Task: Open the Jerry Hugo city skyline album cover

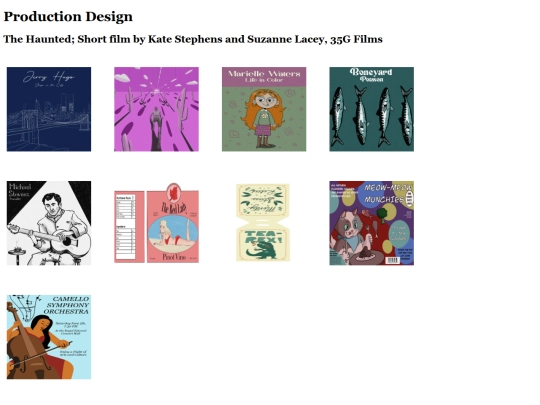Action: [49, 109]
